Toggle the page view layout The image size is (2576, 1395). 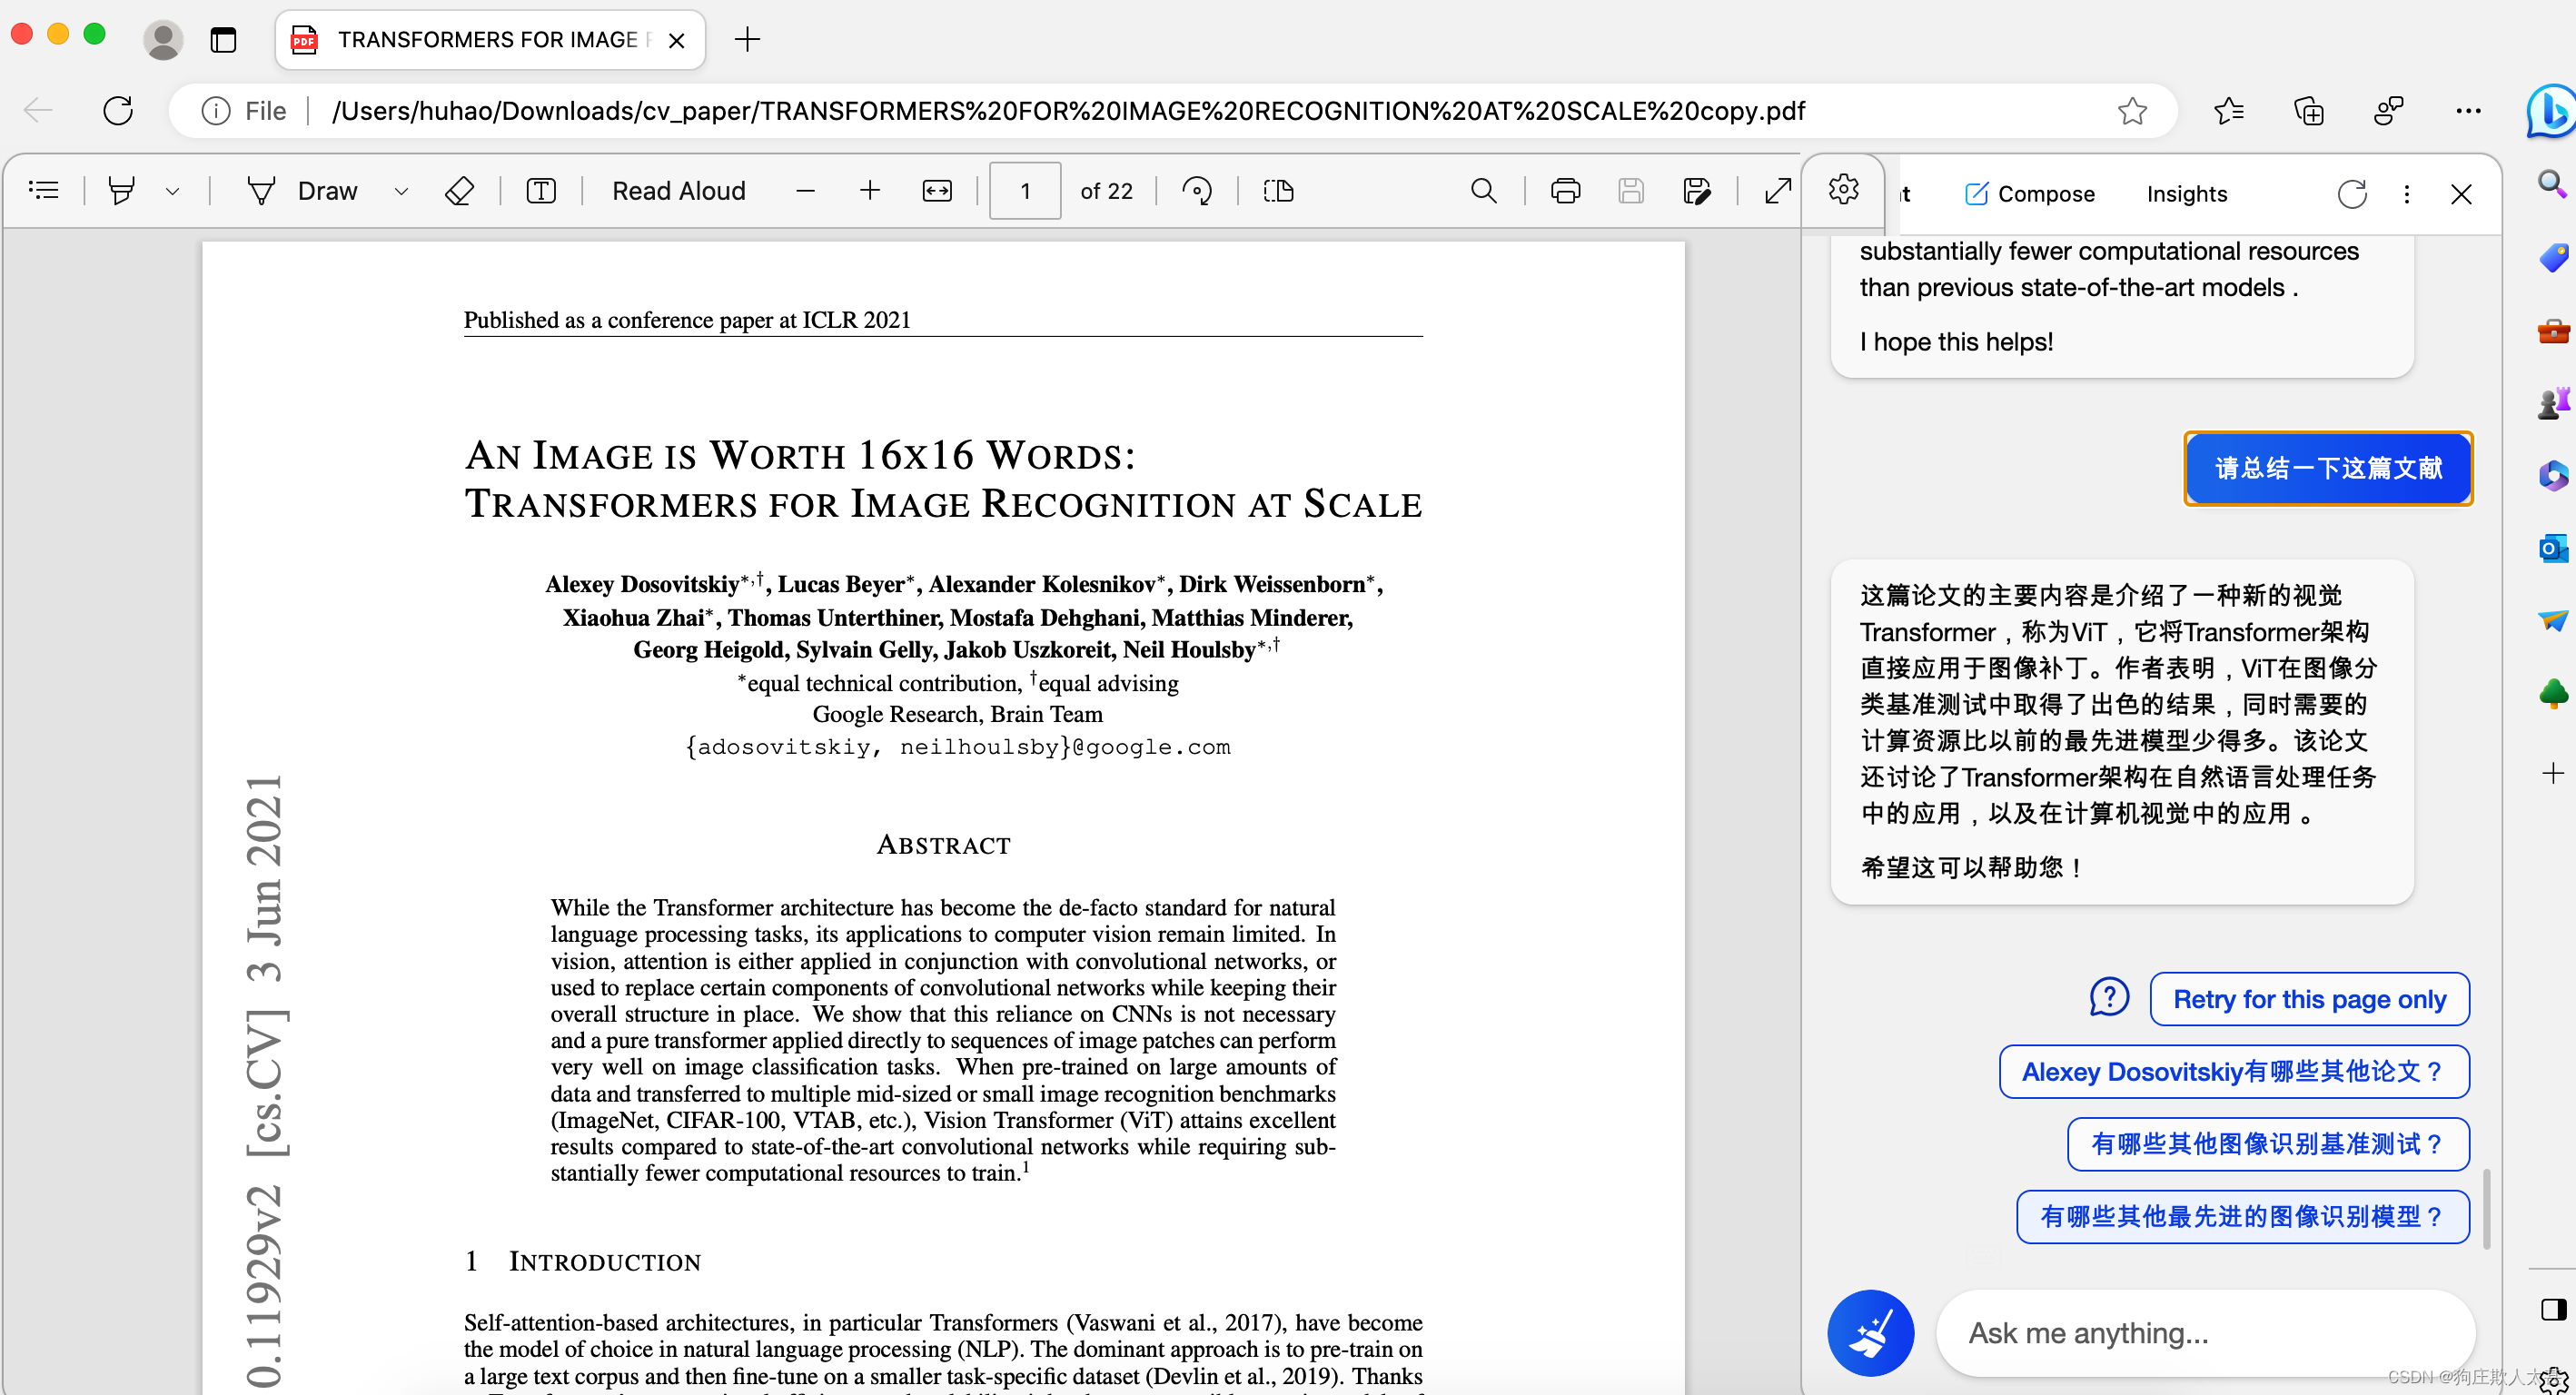click(1278, 190)
